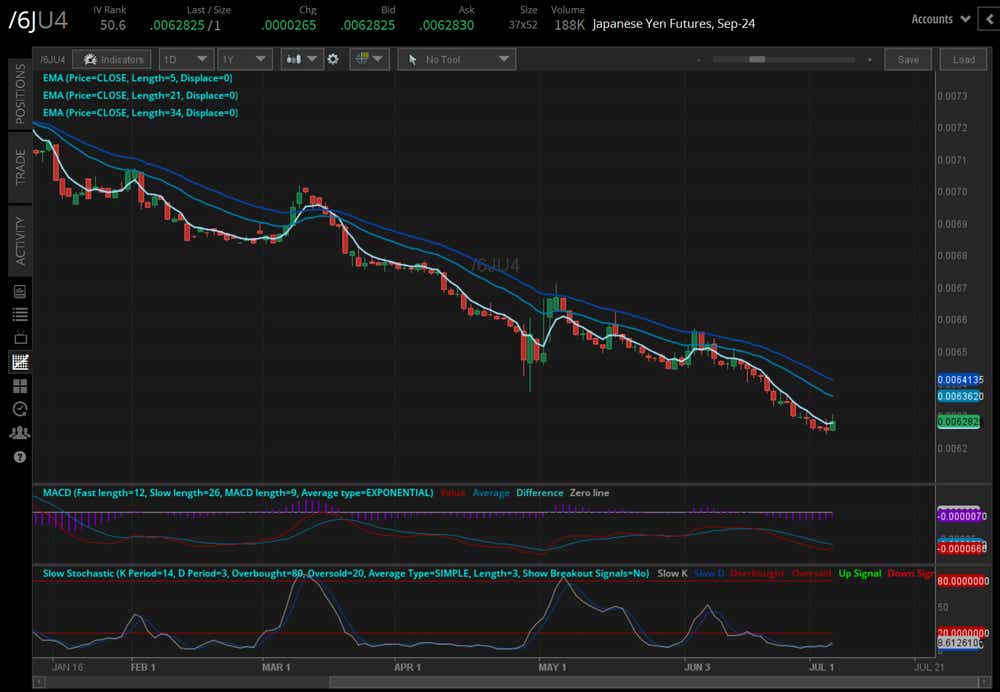
Task: Open the No Tool drawing selector
Action: coord(456,60)
